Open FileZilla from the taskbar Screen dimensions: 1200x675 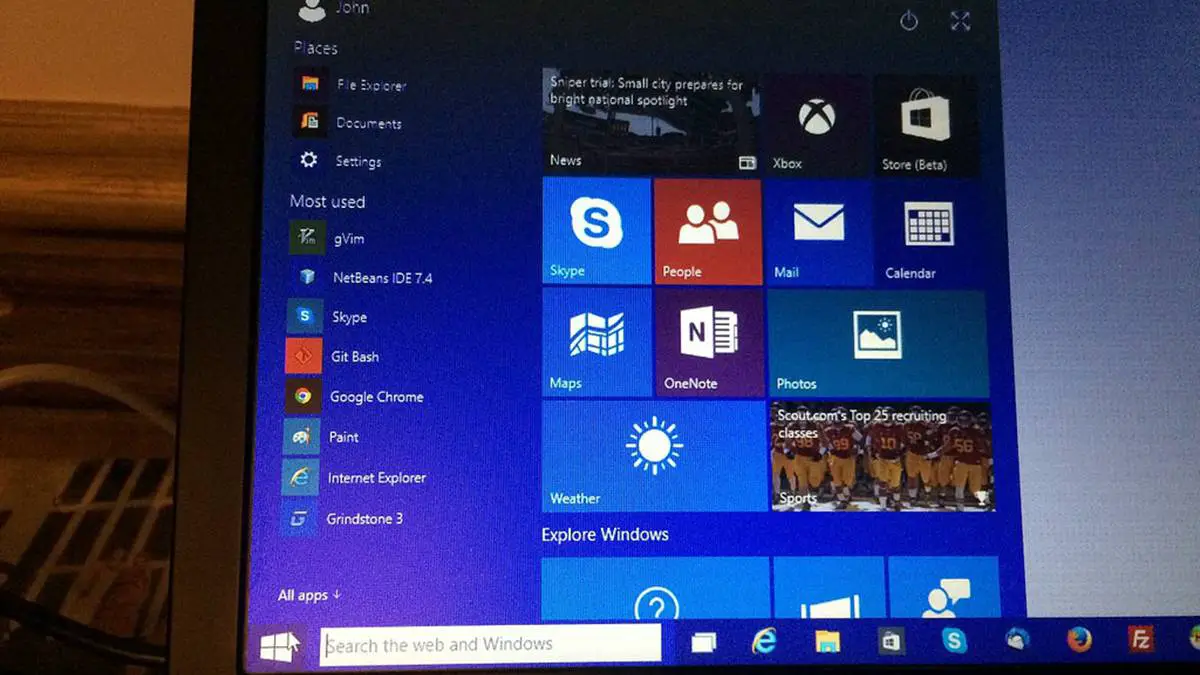click(1140, 638)
